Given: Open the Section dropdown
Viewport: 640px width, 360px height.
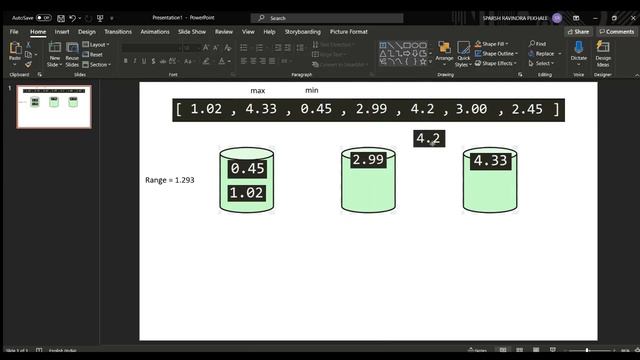Looking at the screenshot, I should [97, 64].
